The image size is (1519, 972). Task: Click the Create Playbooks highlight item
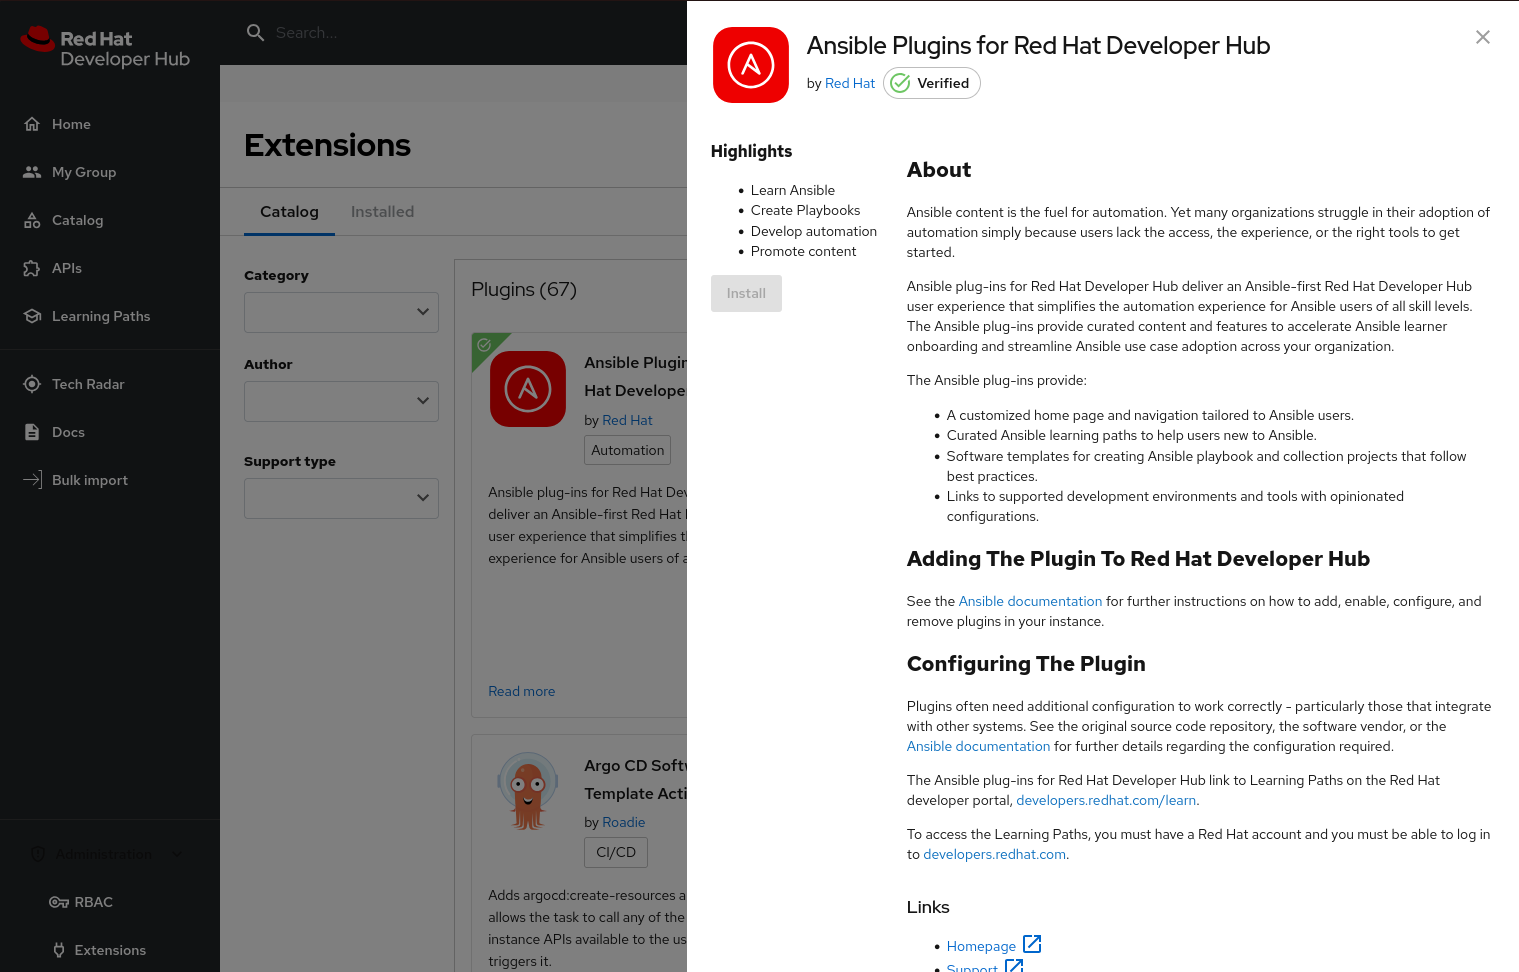pyautogui.click(x=805, y=210)
